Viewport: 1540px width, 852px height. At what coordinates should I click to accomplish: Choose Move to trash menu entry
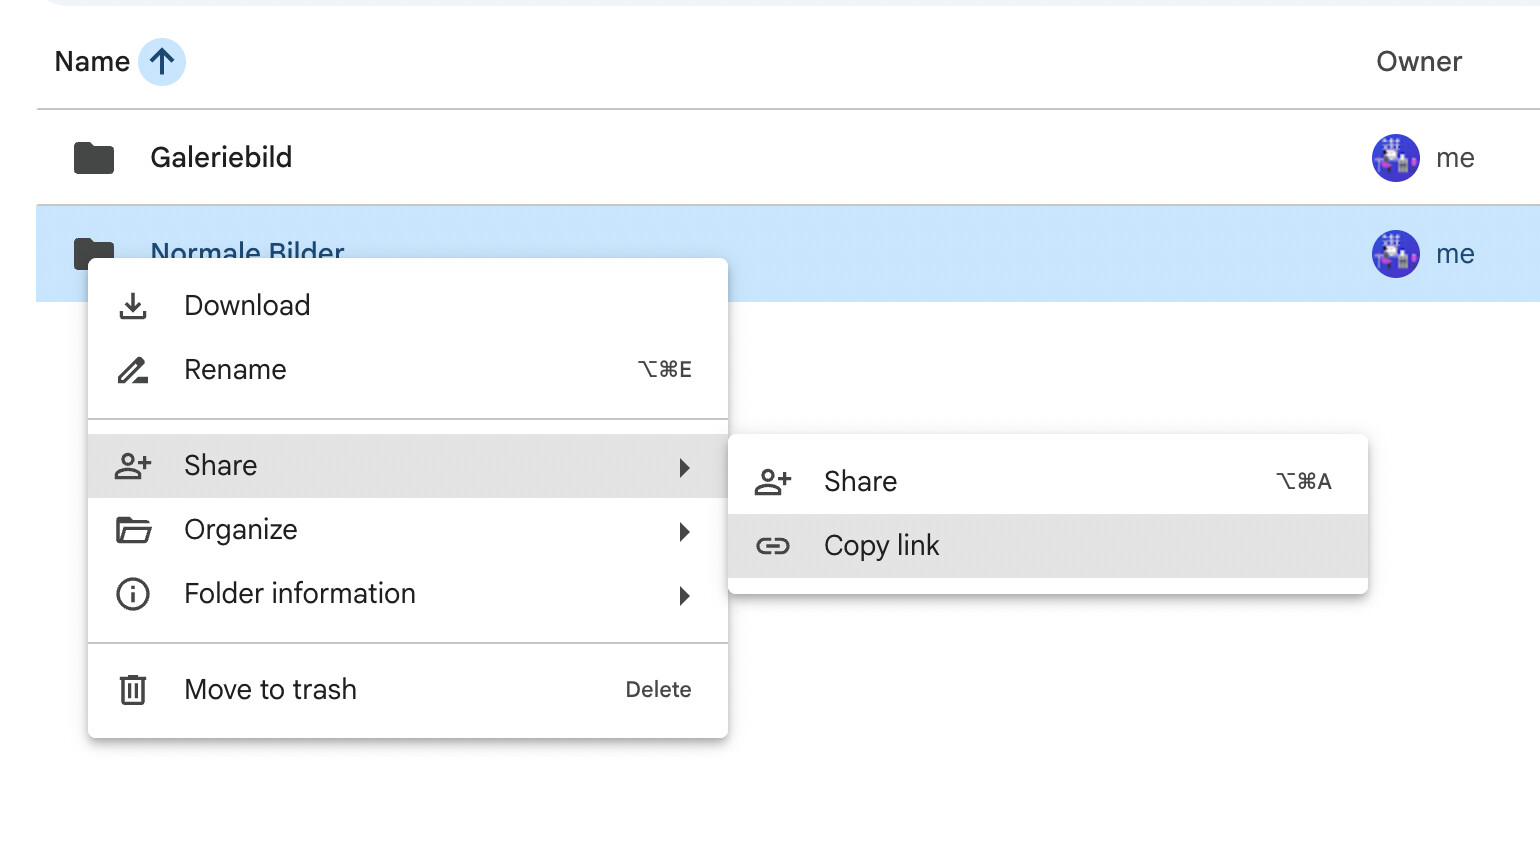pyautogui.click(x=270, y=690)
